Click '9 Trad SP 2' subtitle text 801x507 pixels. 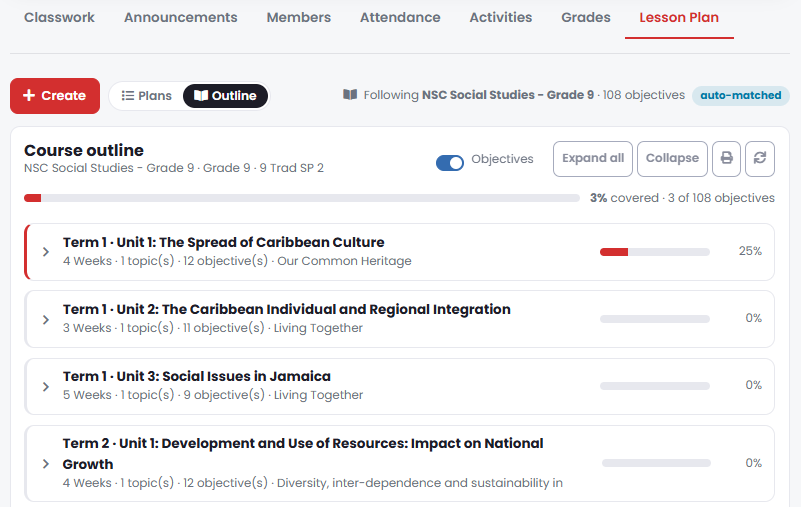click(x=292, y=168)
